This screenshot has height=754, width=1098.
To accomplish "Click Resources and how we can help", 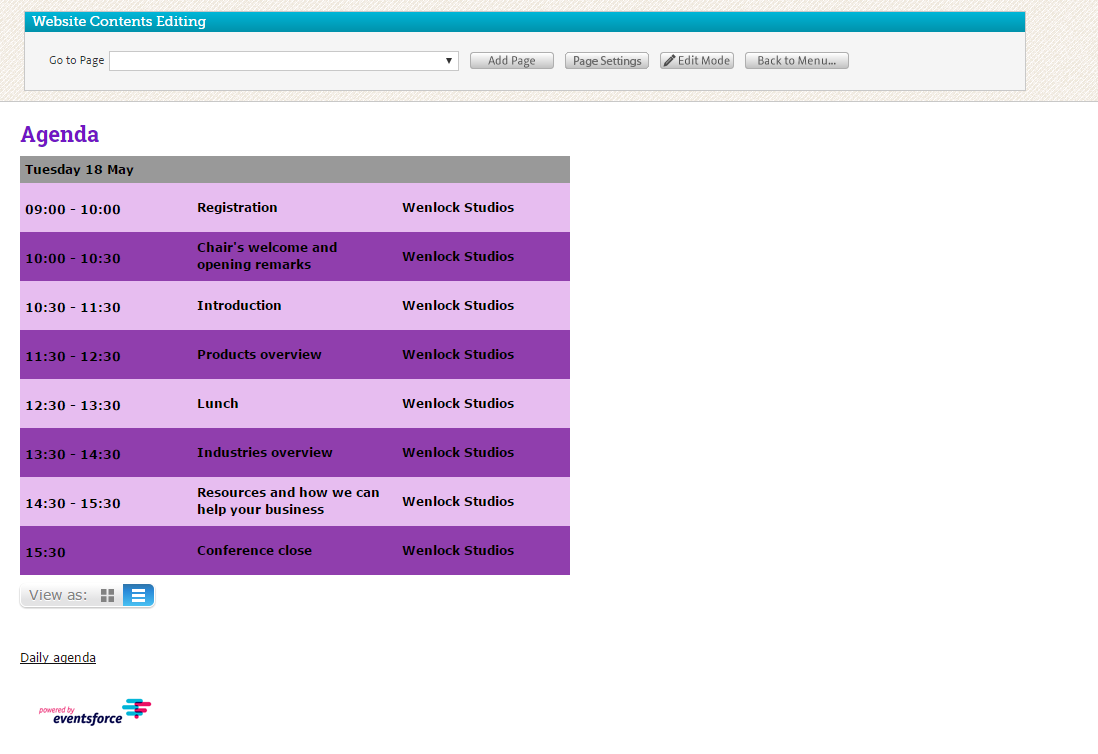I will (288, 501).
